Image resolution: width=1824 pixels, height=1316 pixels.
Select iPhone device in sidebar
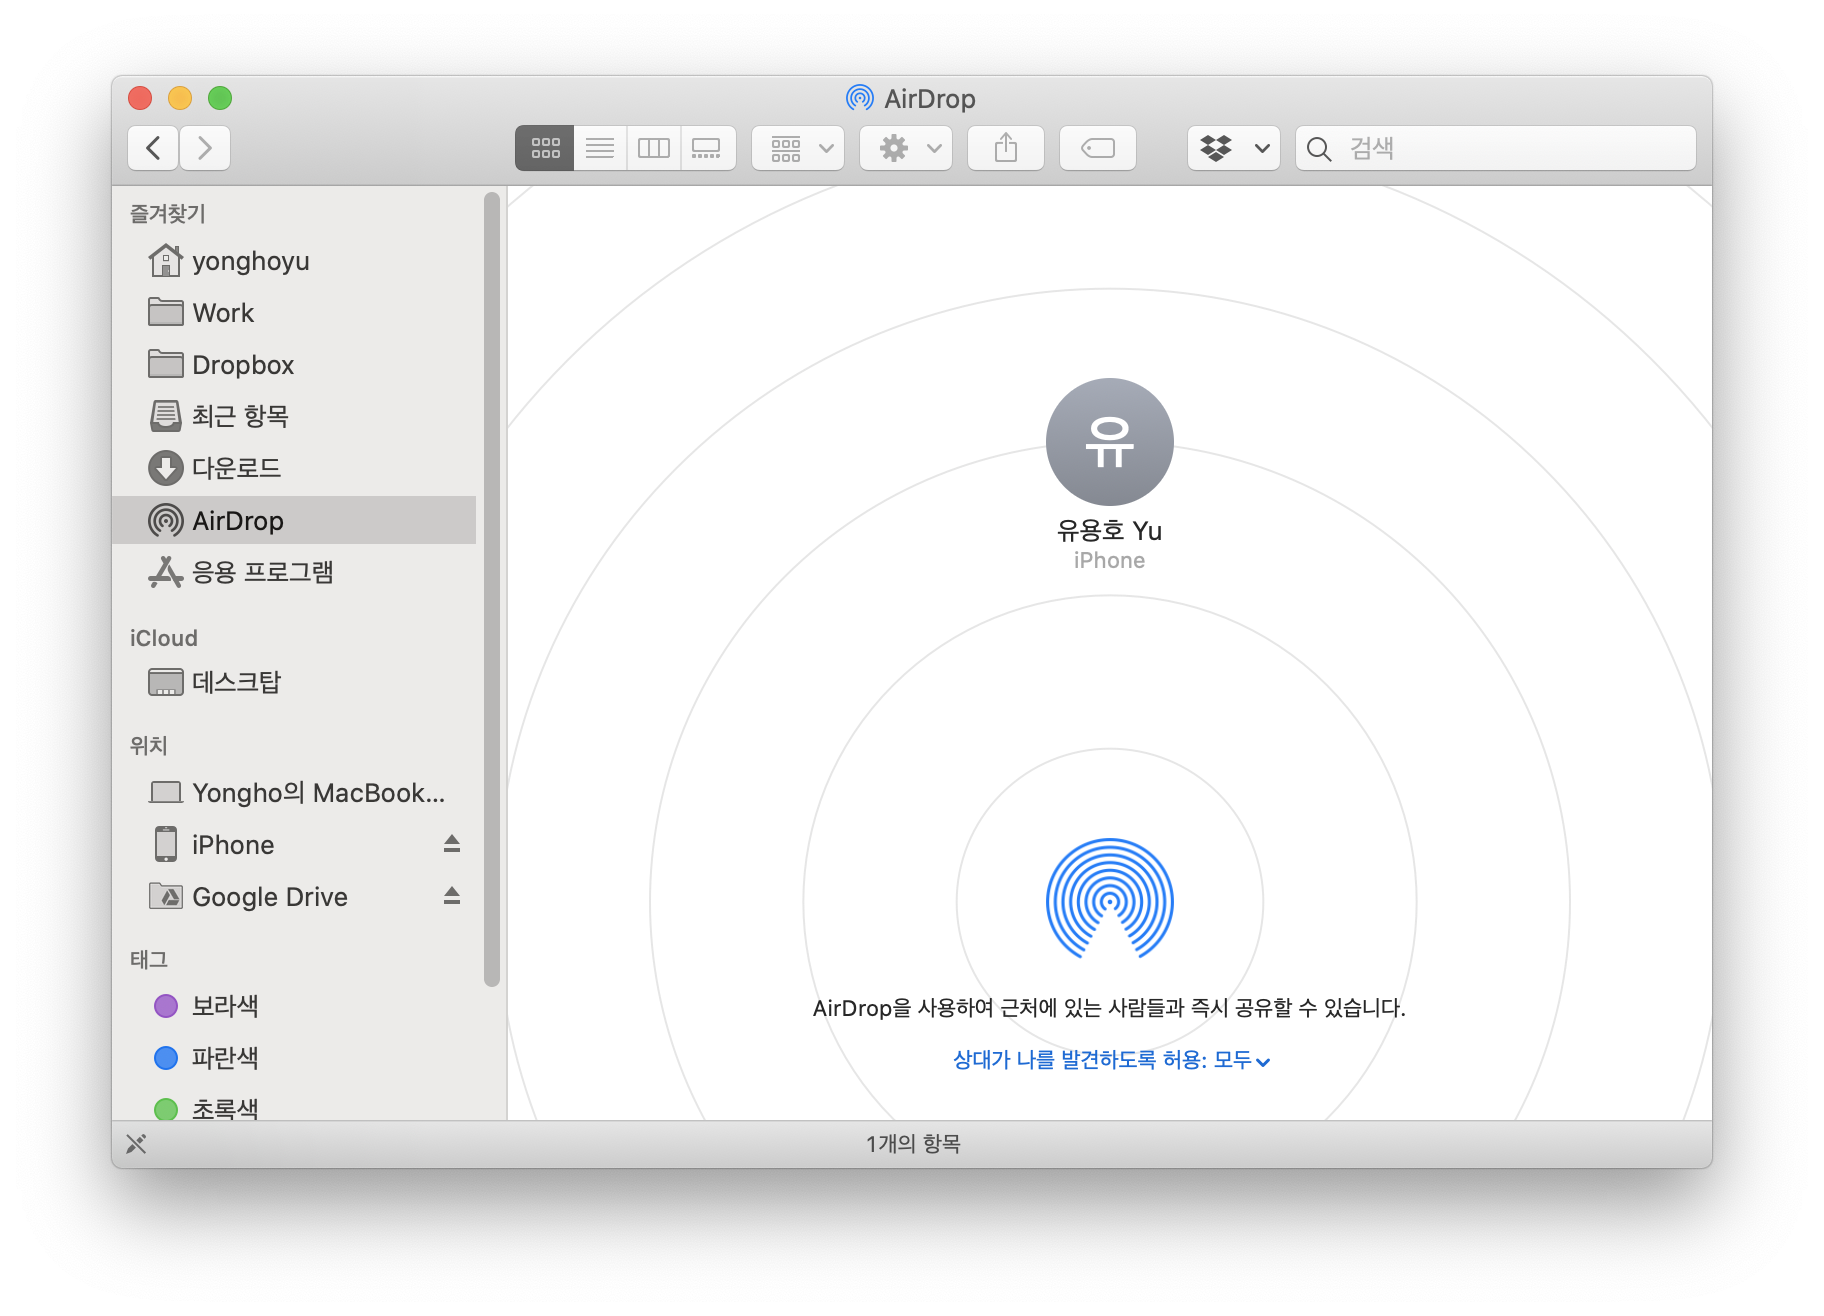click(x=294, y=845)
